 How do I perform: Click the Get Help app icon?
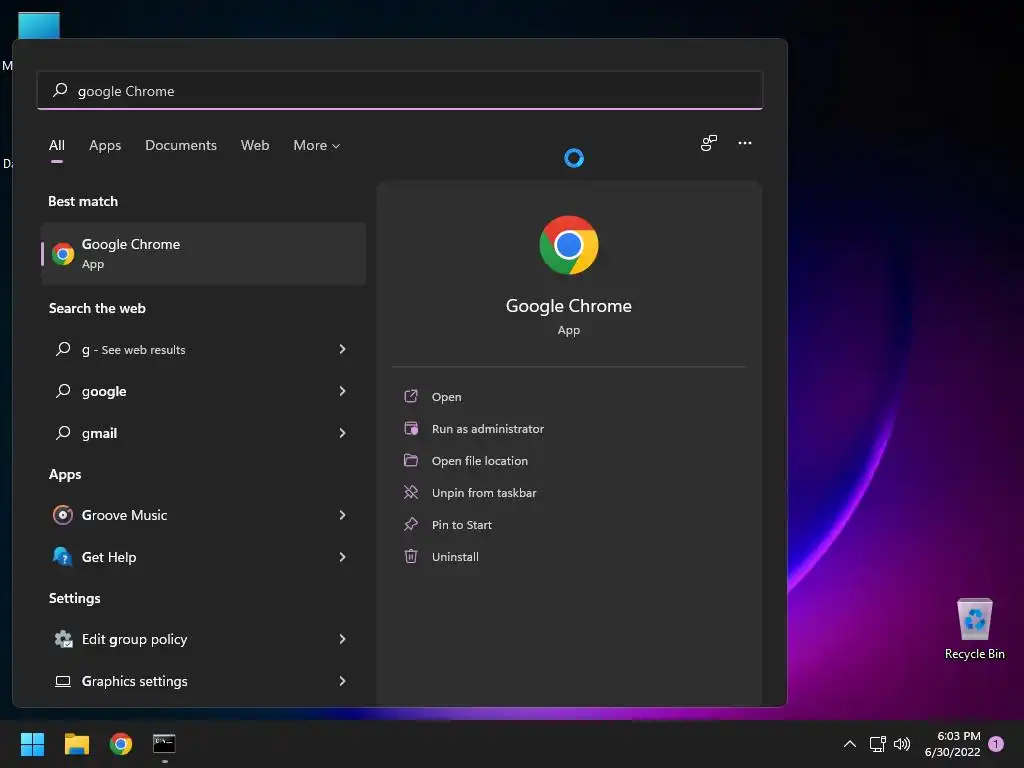(x=63, y=556)
